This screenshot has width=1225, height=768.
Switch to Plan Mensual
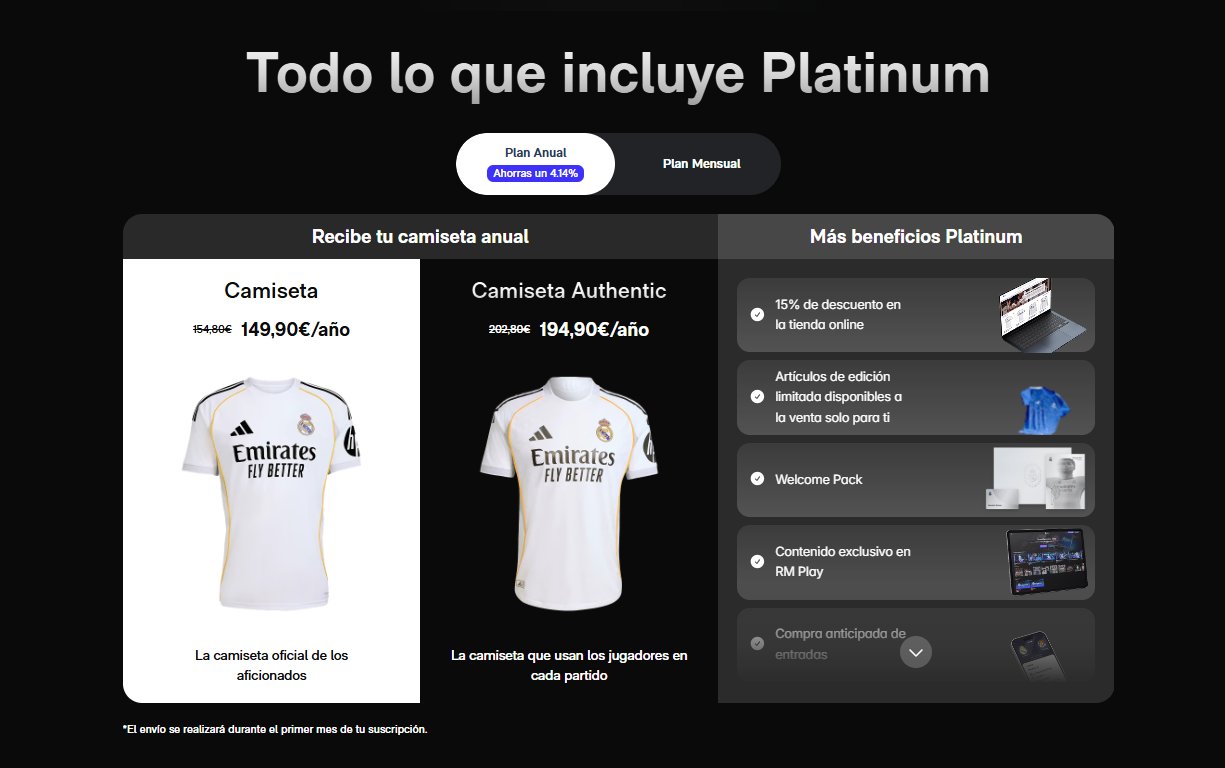point(701,163)
